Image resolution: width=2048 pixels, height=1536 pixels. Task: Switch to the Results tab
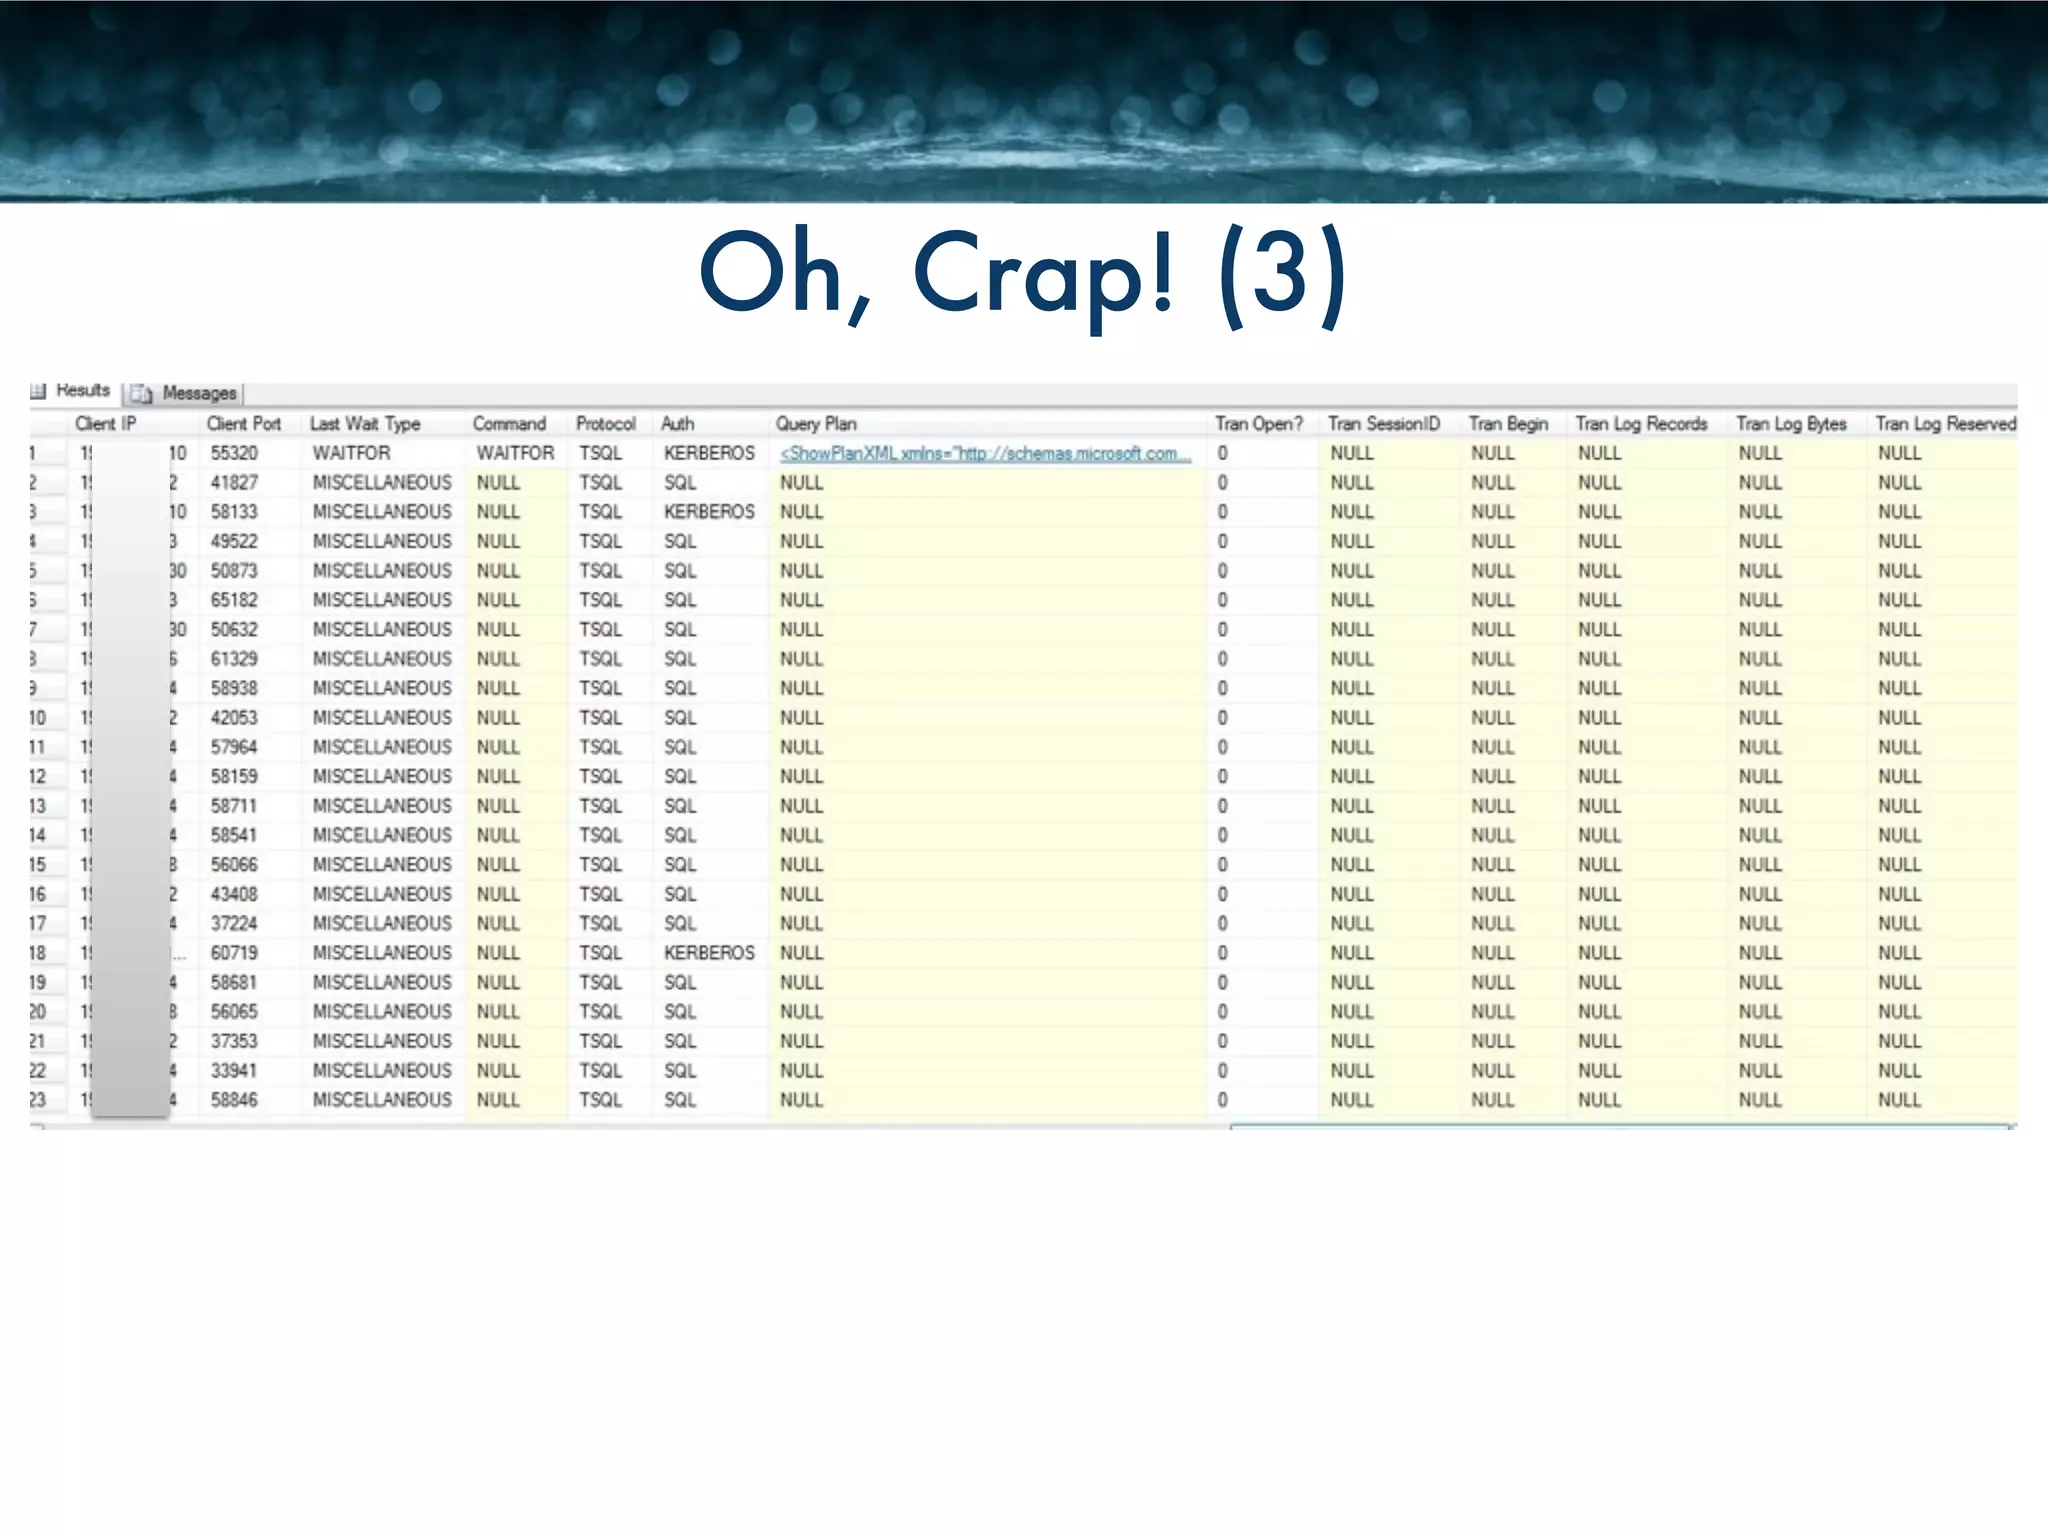(82, 390)
